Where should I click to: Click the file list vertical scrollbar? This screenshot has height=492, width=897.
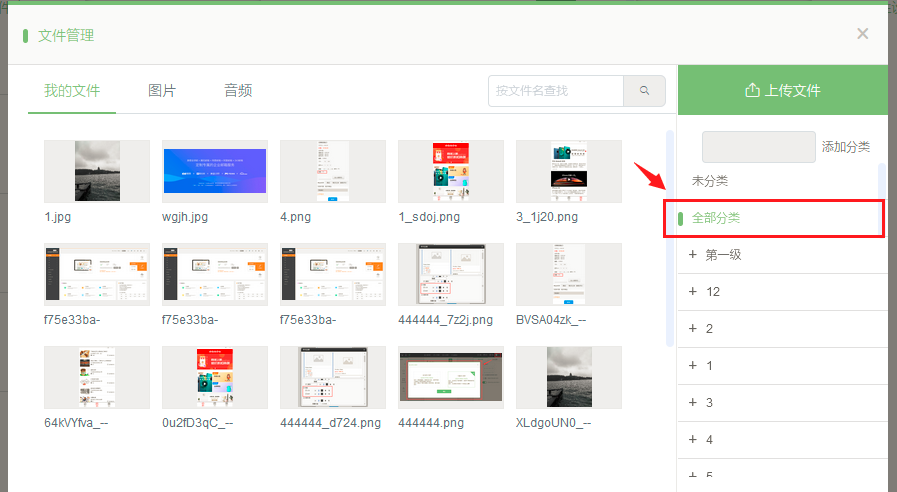pos(669,238)
